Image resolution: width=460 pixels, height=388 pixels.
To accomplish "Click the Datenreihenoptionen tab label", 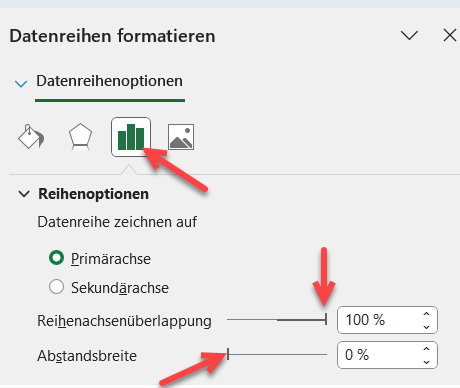I will coord(109,81).
